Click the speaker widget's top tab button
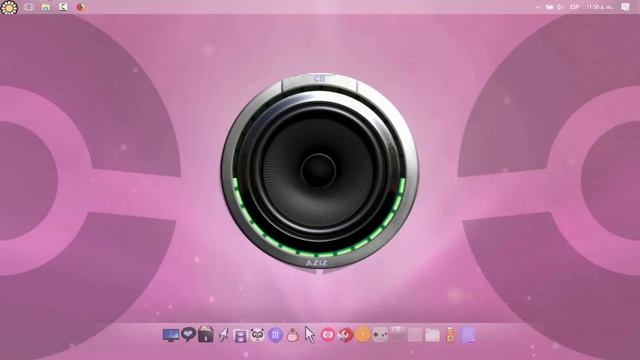 pos(319,81)
